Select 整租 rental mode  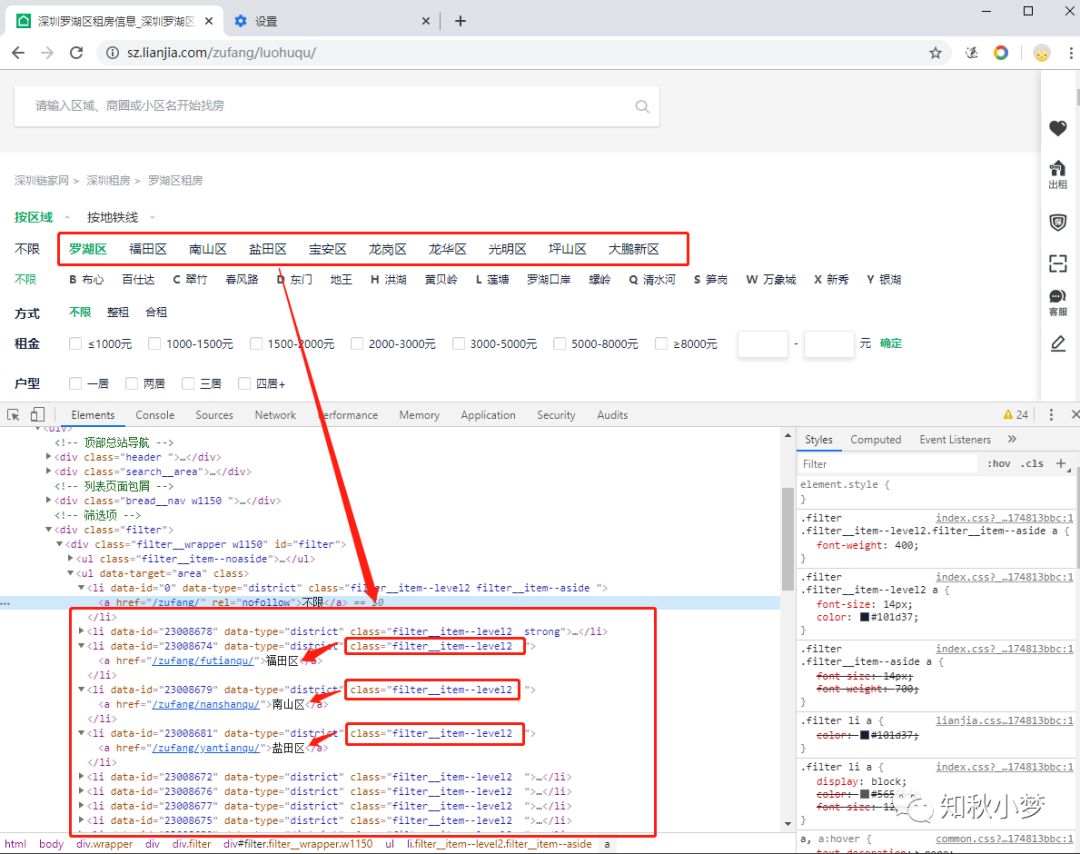[118, 312]
